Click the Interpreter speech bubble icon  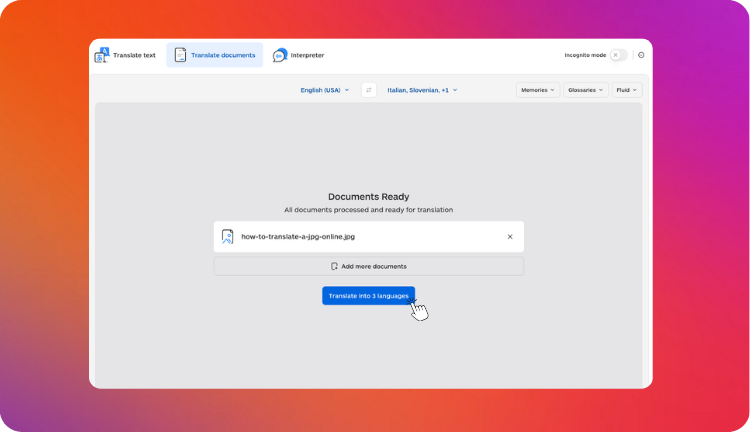point(280,55)
